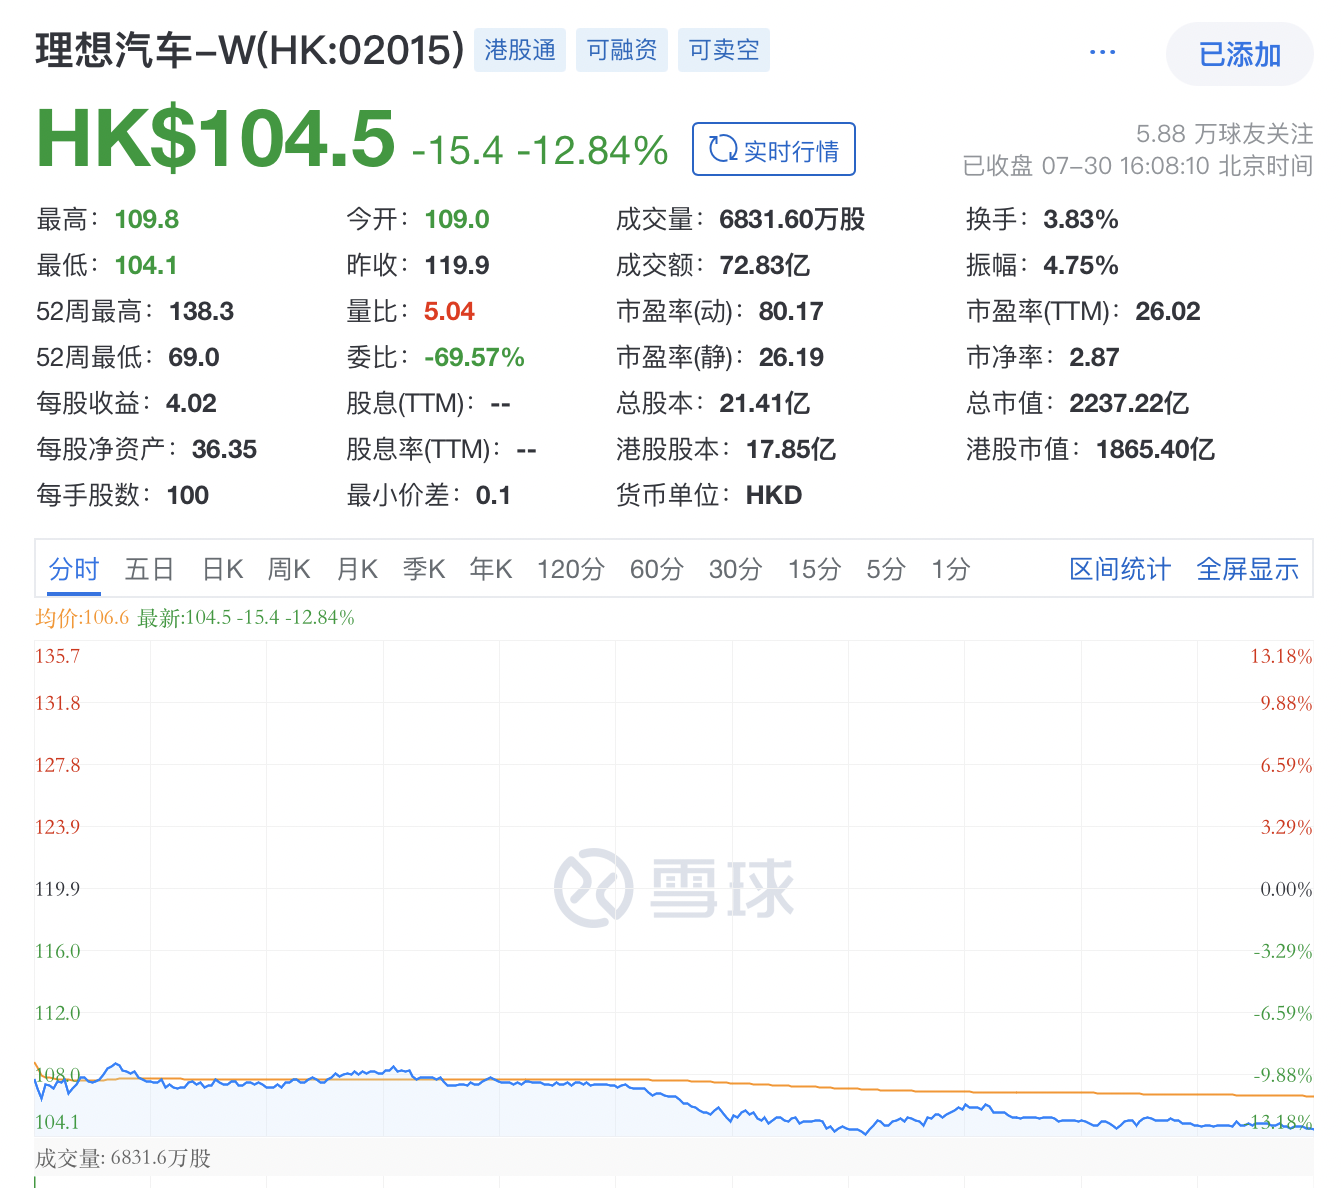This screenshot has width=1342, height=1188.
Task: Click the 52周最低 value 69.0
Action: point(194,357)
